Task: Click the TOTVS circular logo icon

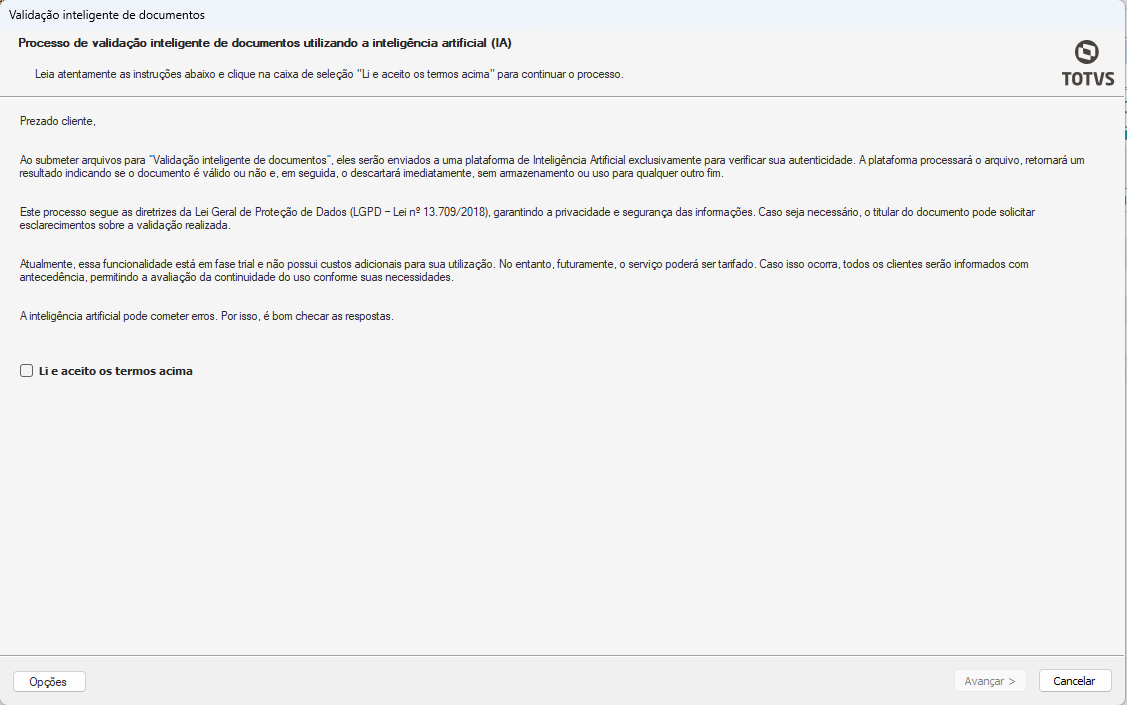Action: (x=1086, y=52)
